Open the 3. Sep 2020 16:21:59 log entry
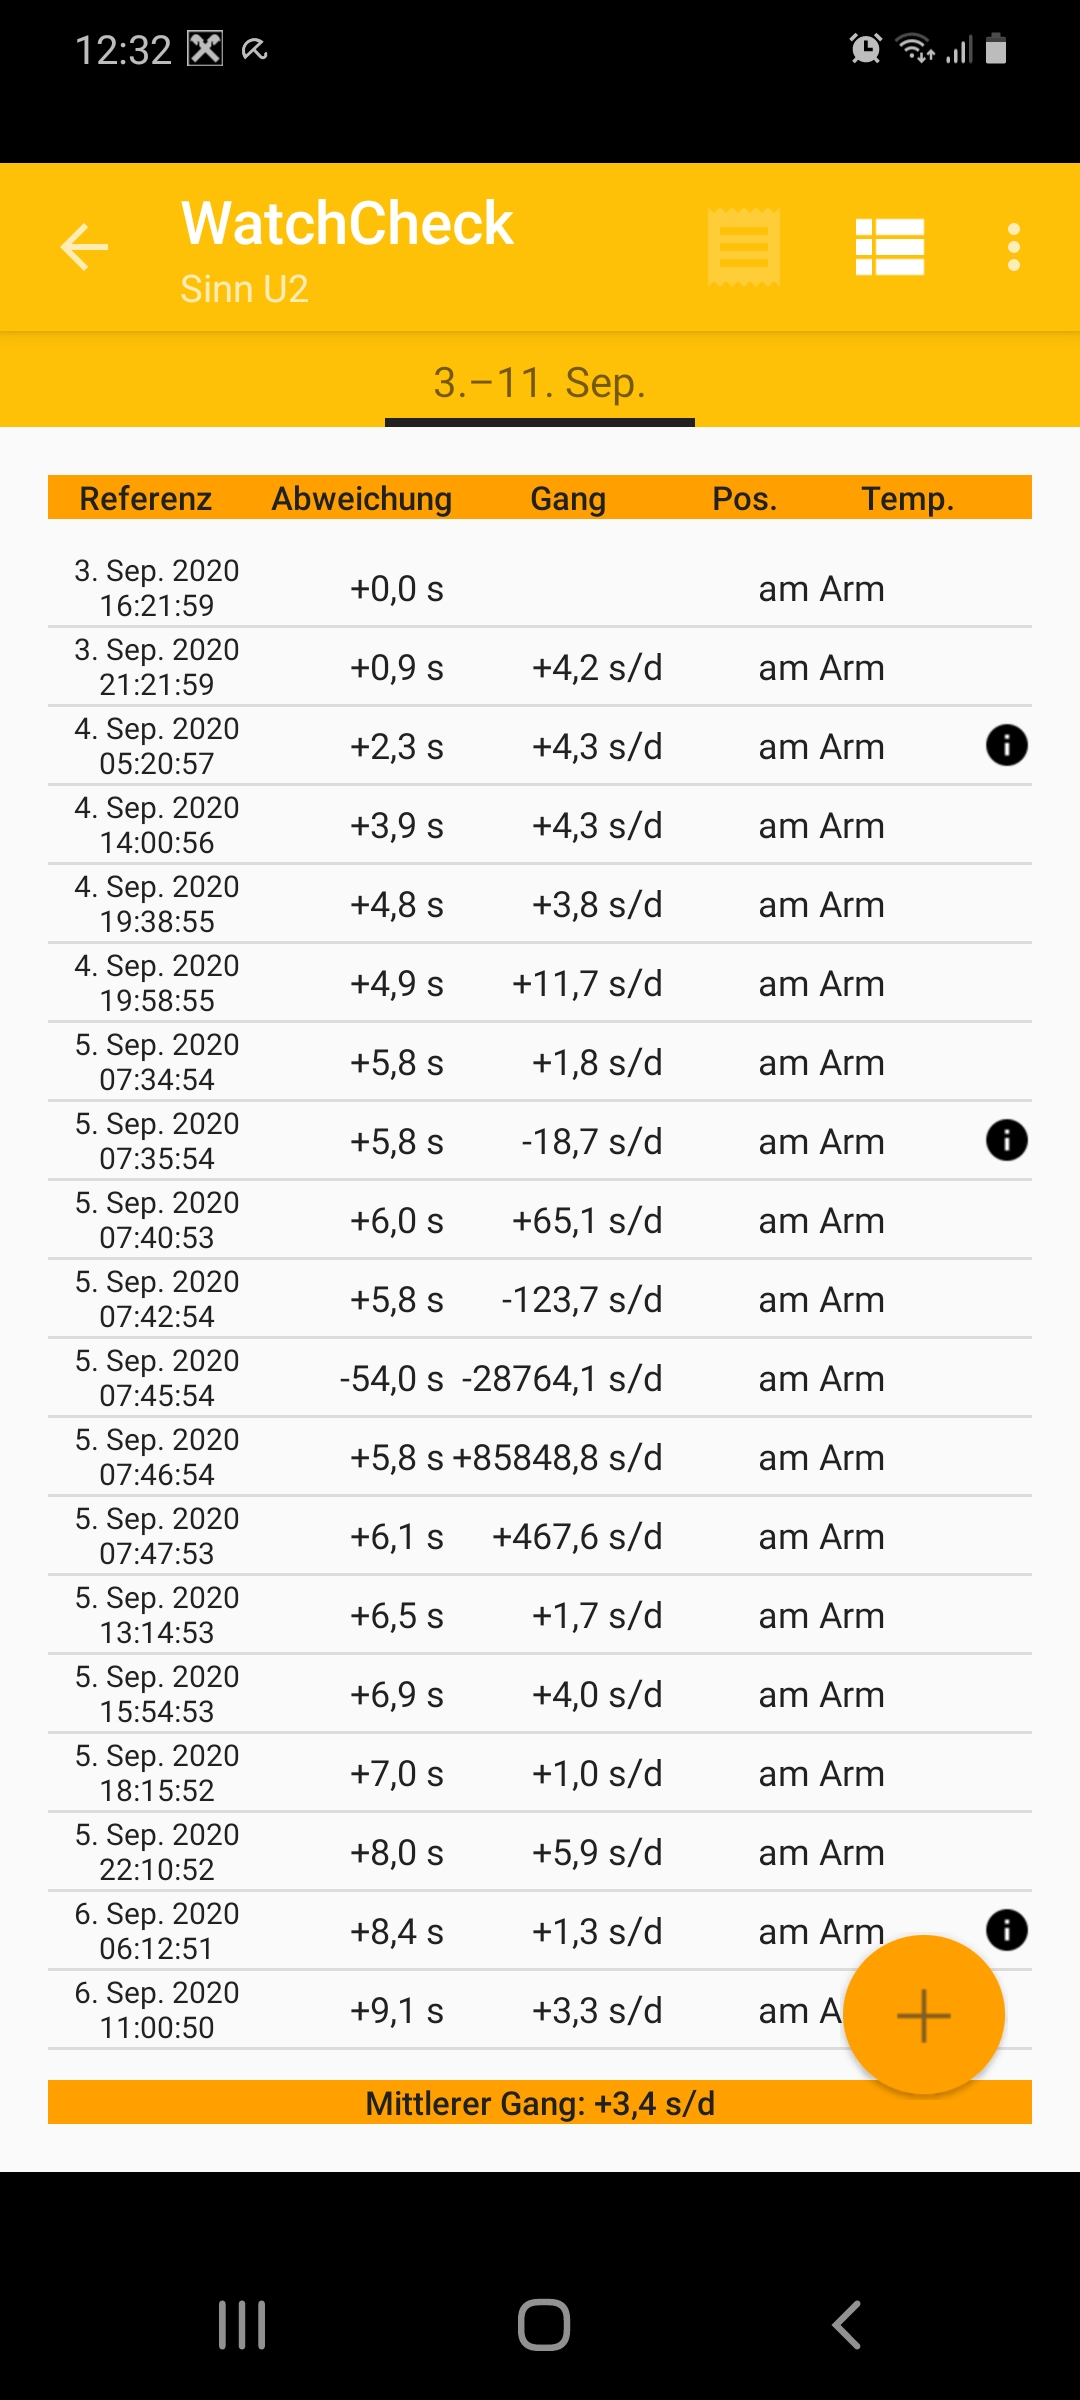Image resolution: width=1080 pixels, height=2400 pixels. (540, 588)
